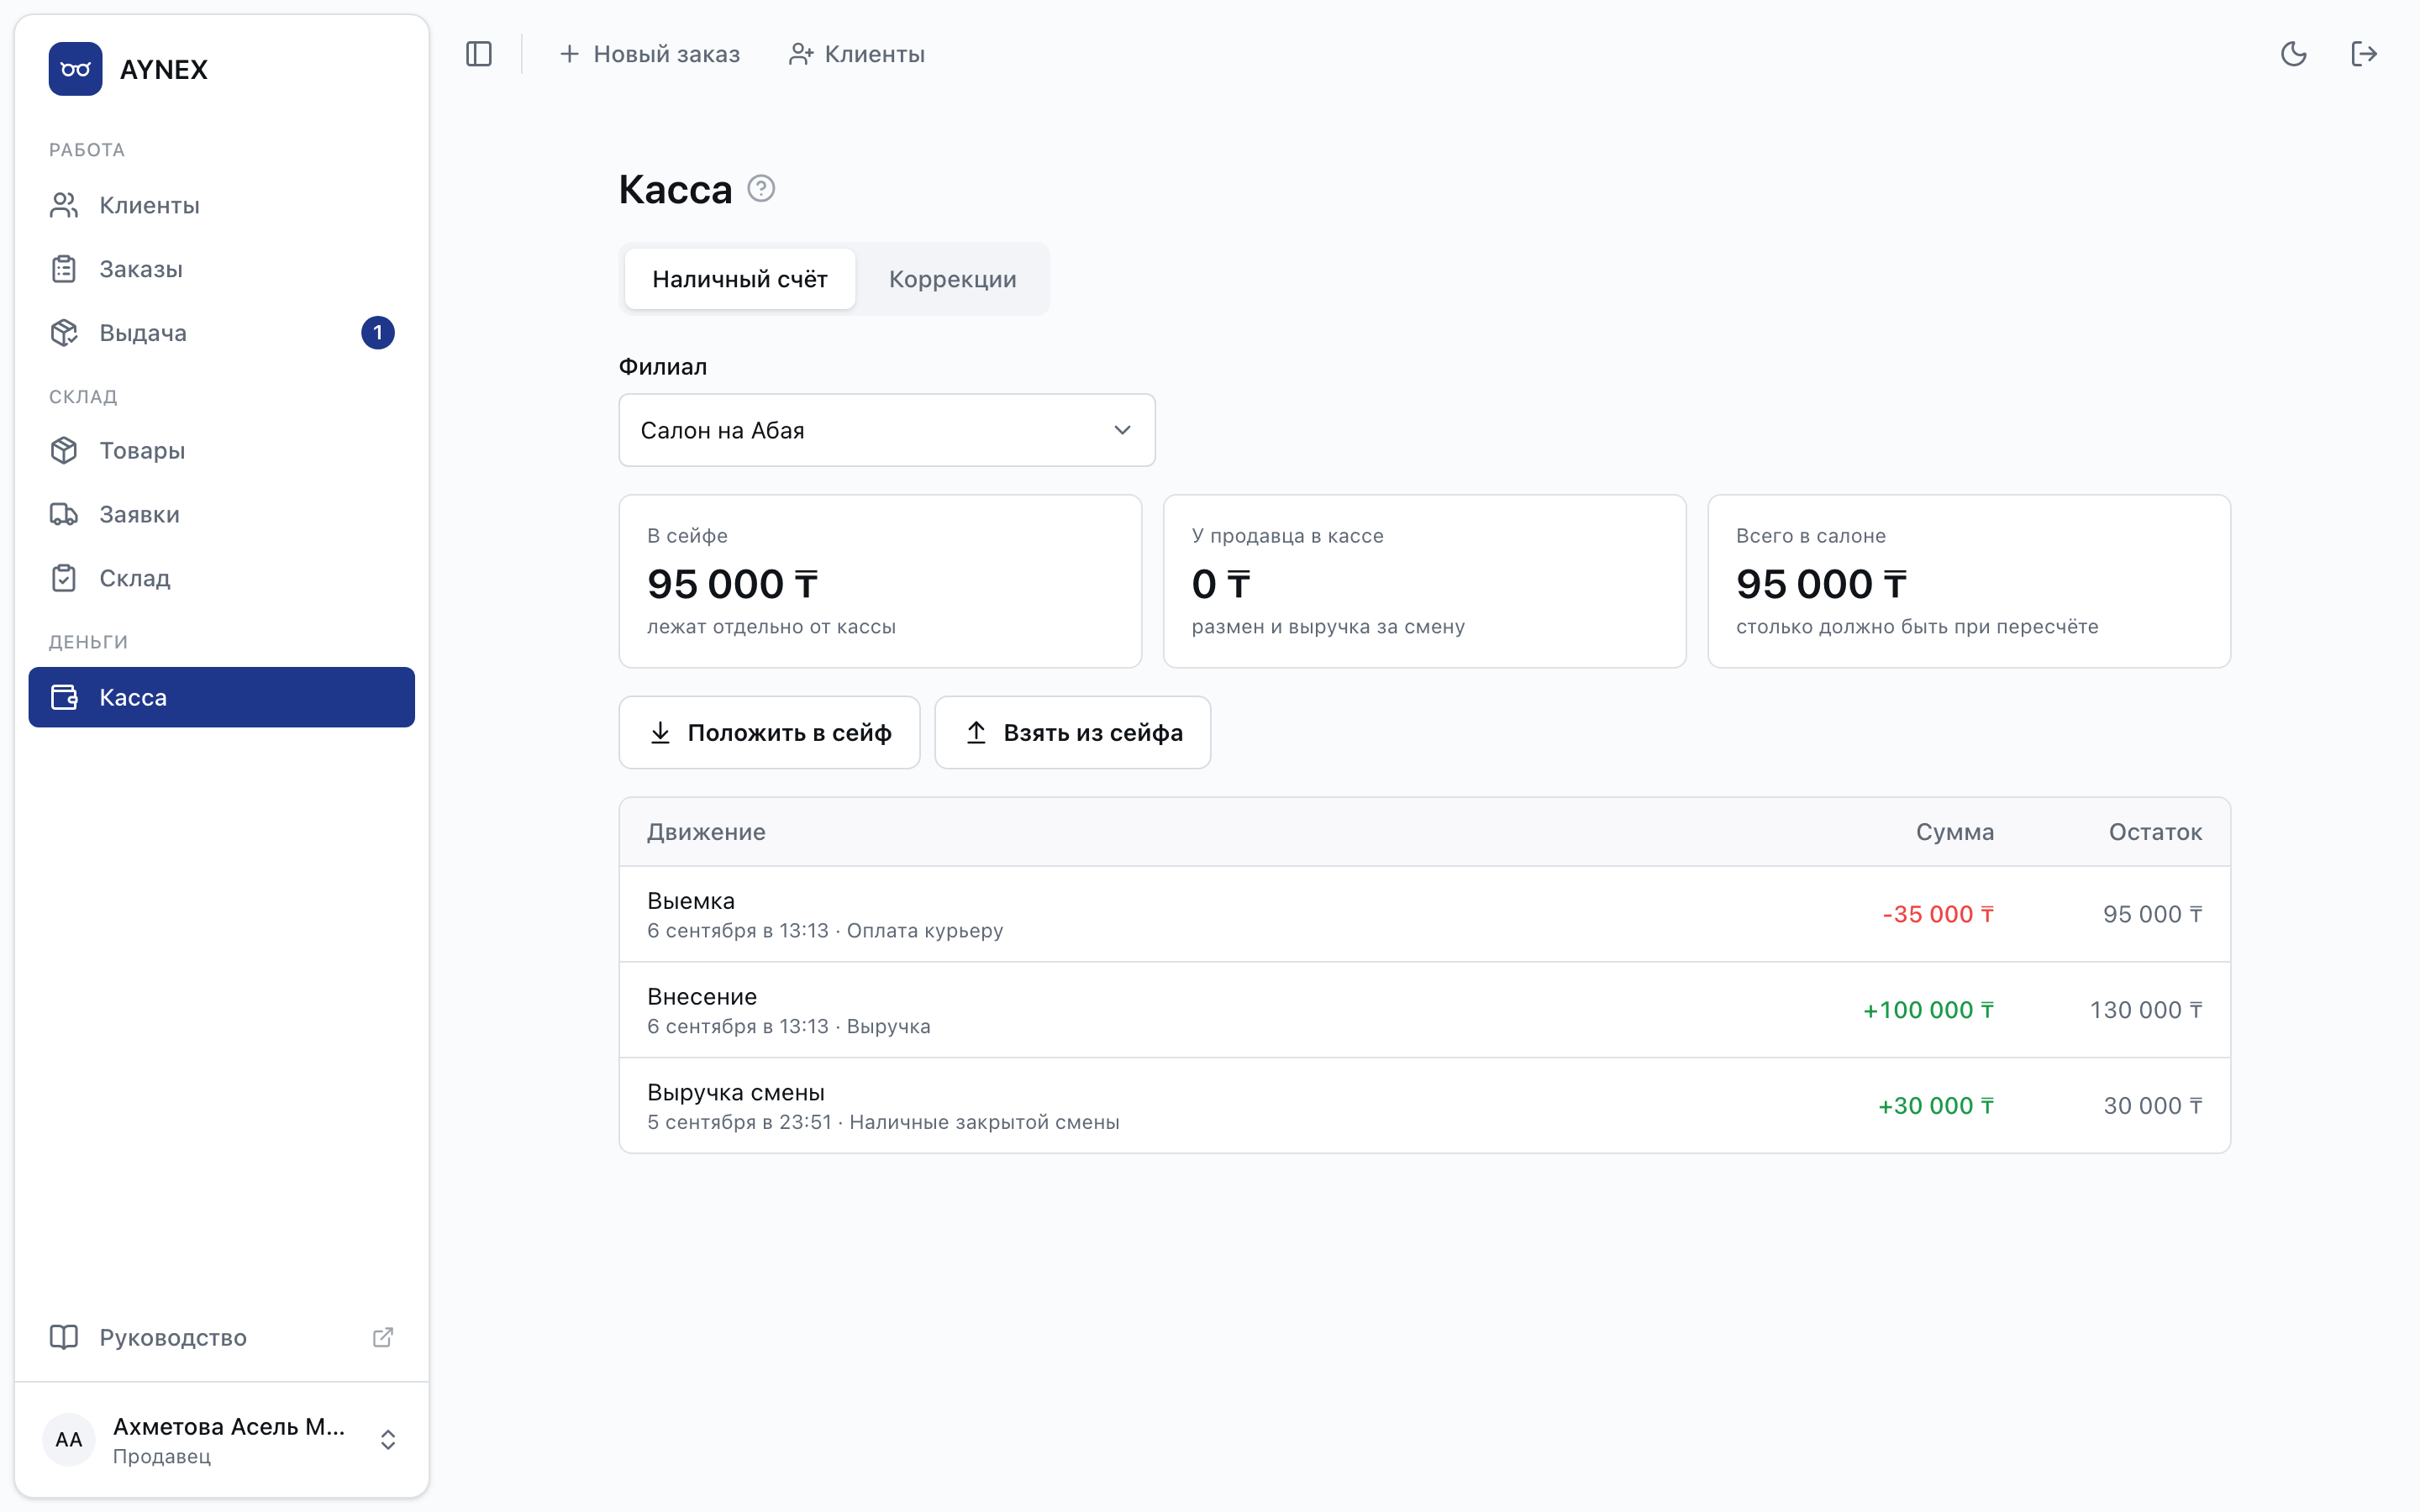Click the 130 000 ₸ balance value
This screenshot has height=1512, width=2420.
[2146, 1010]
